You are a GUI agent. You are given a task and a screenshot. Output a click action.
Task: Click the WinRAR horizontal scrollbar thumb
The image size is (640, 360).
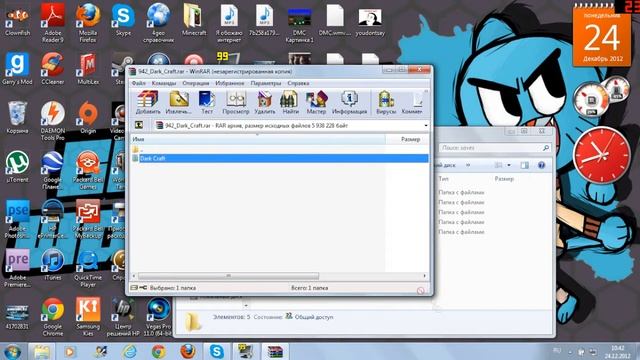pyautogui.click(x=229, y=276)
